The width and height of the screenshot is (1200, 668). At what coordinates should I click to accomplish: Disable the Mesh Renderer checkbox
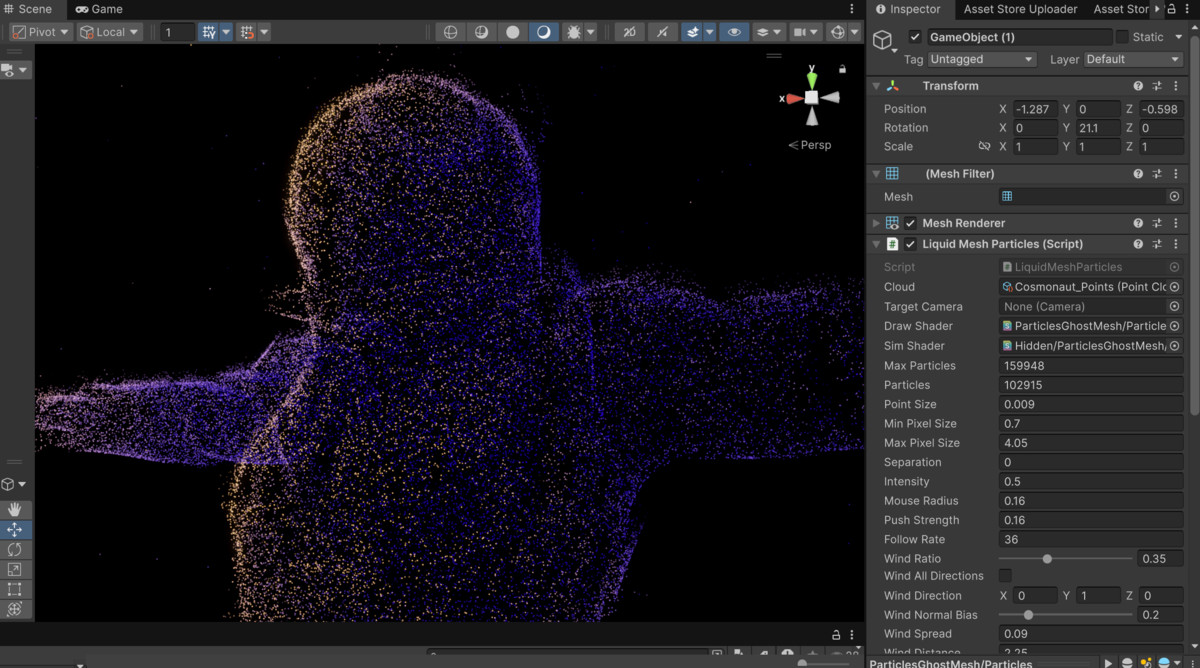pyautogui.click(x=910, y=223)
